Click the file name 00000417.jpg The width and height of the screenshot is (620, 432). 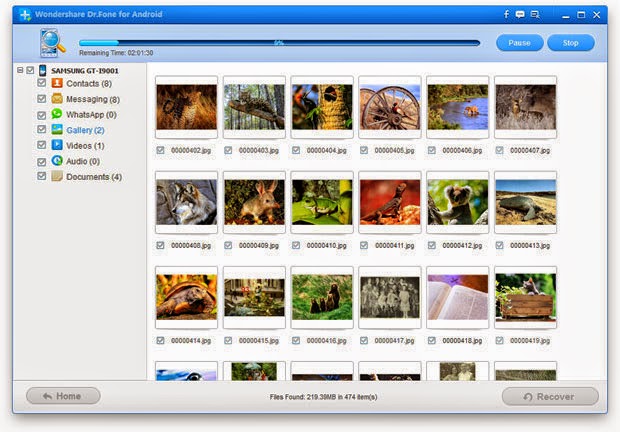pos(394,340)
